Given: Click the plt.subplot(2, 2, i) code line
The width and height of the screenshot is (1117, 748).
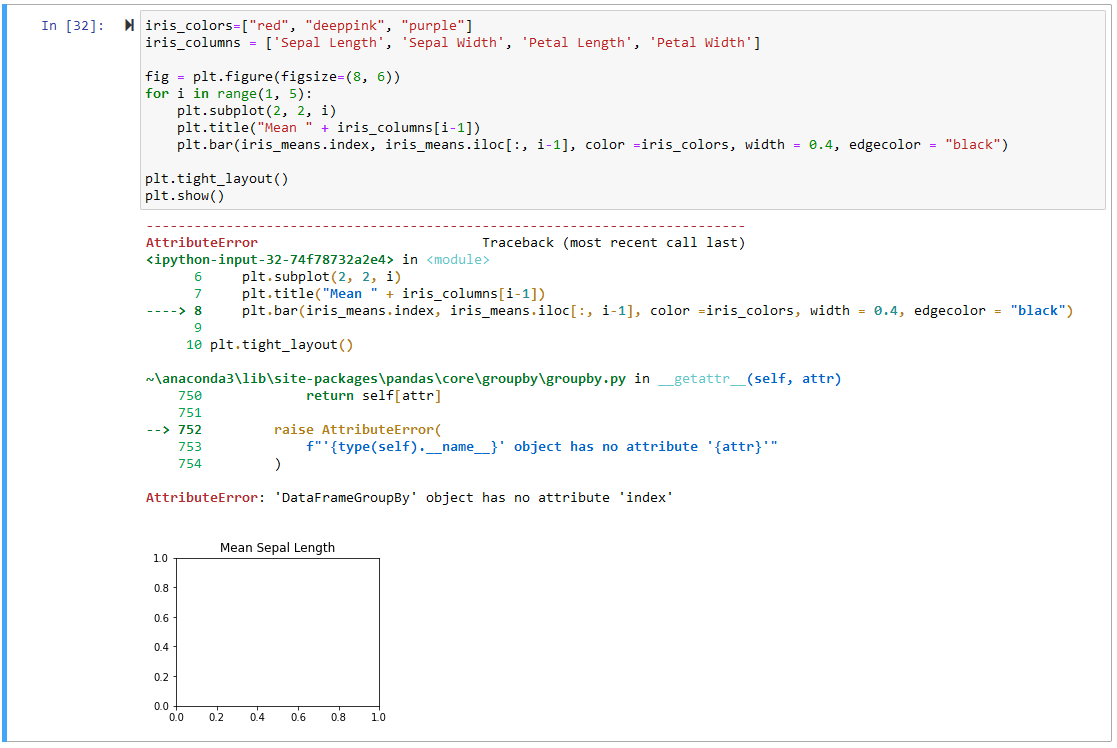Looking at the screenshot, I should coord(256,110).
